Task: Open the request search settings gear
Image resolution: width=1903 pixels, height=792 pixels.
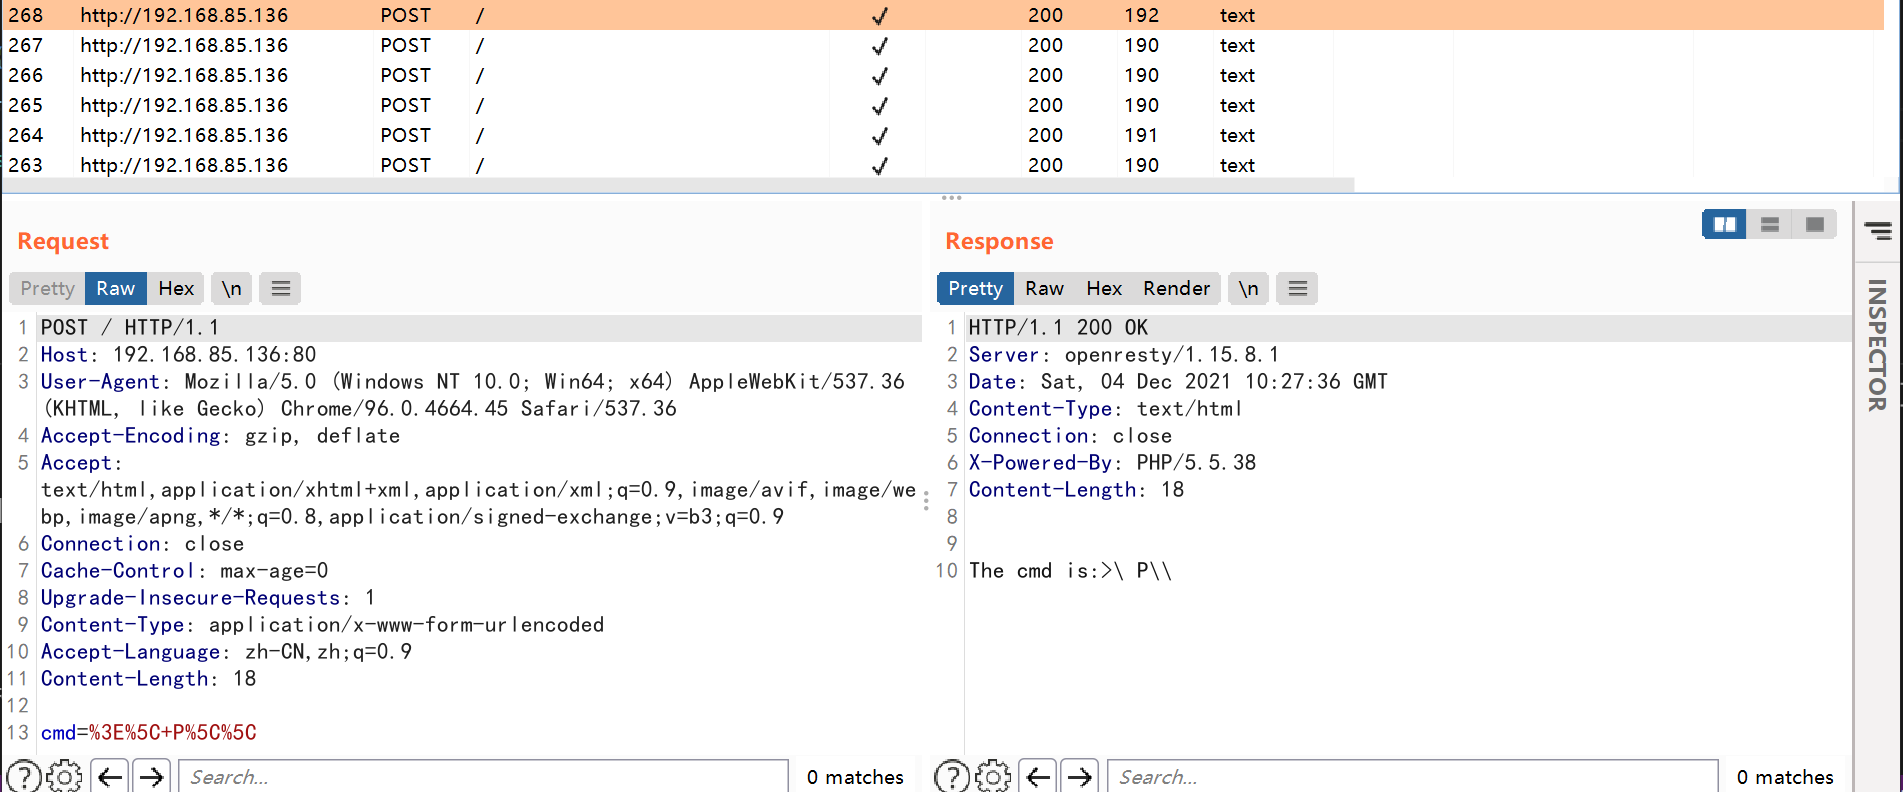Action: [x=65, y=776]
